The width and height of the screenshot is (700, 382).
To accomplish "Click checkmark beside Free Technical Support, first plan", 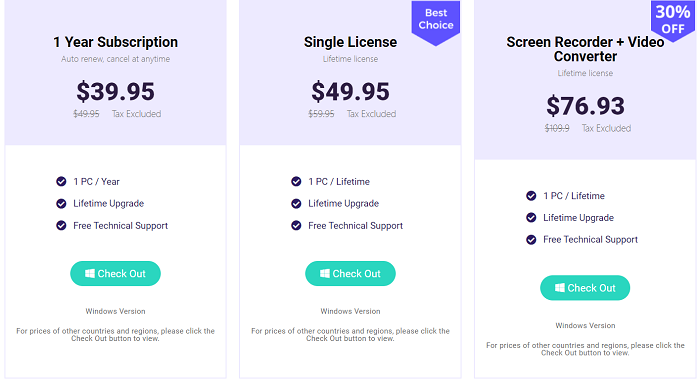I will pyautogui.click(x=61, y=225).
